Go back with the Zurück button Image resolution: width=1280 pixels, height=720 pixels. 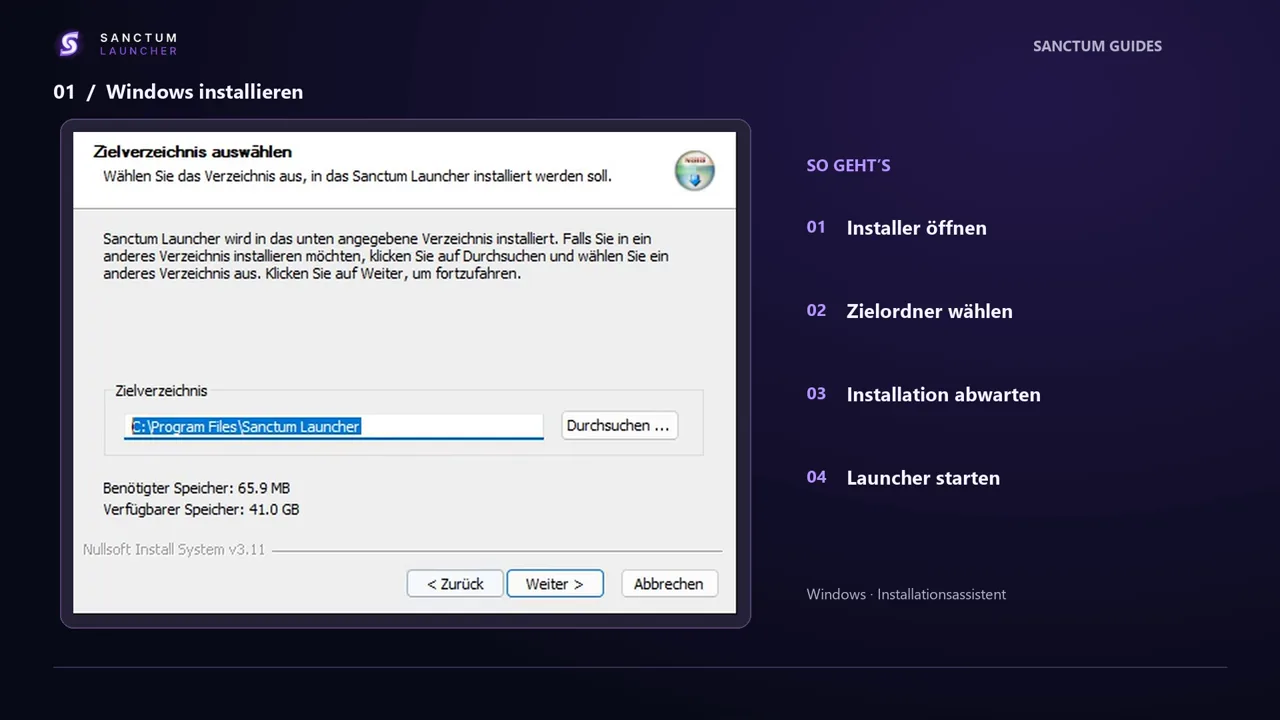[455, 584]
